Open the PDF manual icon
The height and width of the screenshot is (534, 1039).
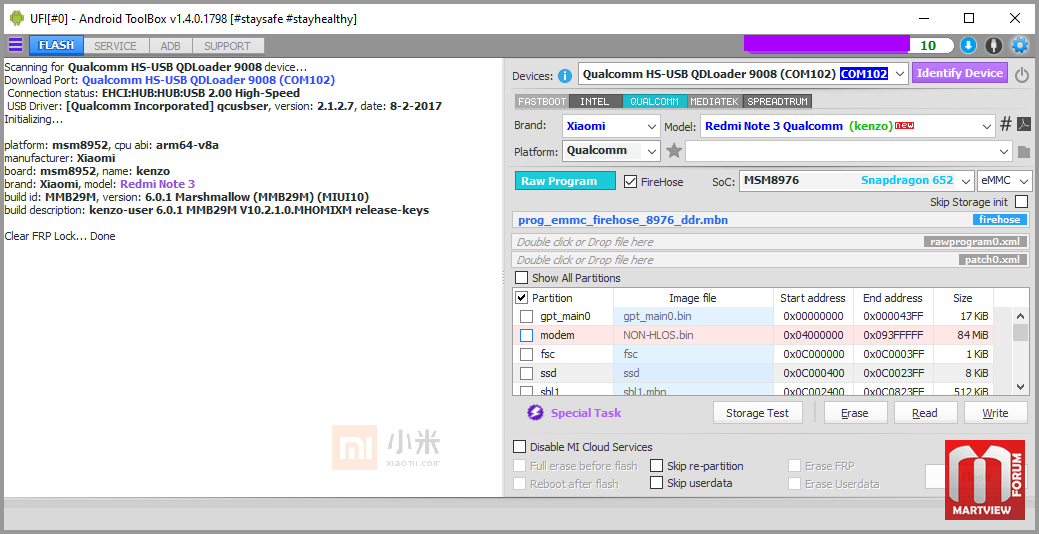(x=1024, y=125)
